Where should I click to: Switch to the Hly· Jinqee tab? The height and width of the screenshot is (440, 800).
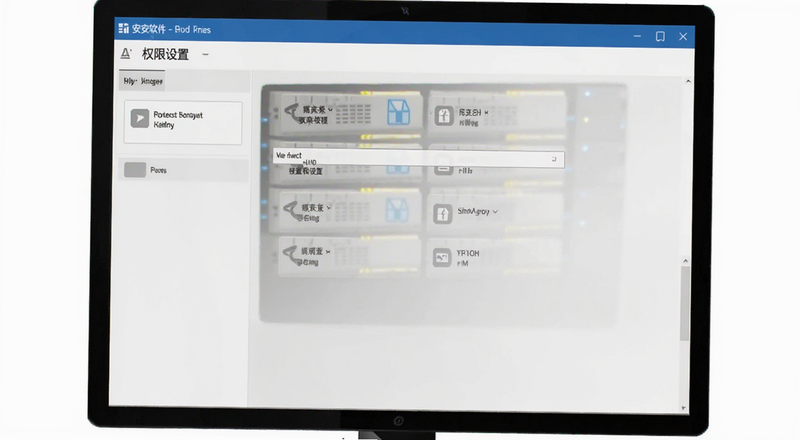click(142, 81)
